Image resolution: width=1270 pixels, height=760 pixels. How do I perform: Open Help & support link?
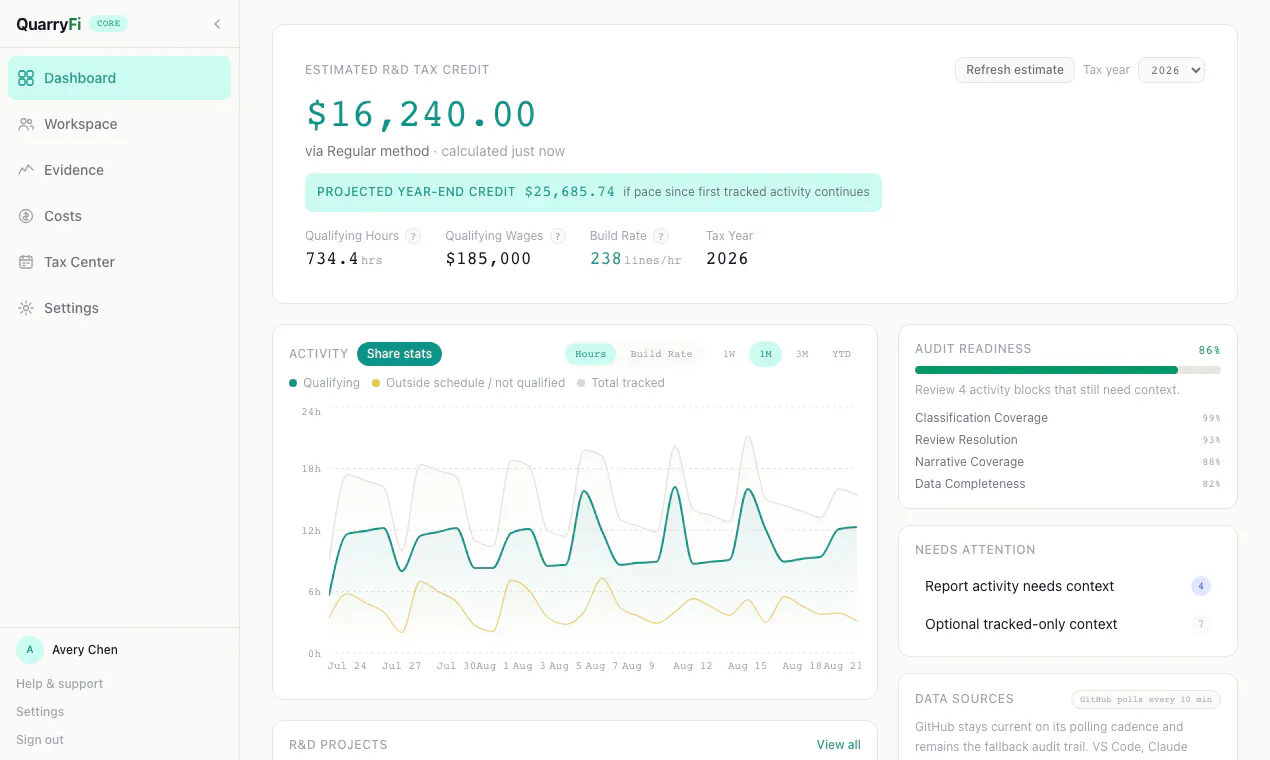(x=60, y=684)
